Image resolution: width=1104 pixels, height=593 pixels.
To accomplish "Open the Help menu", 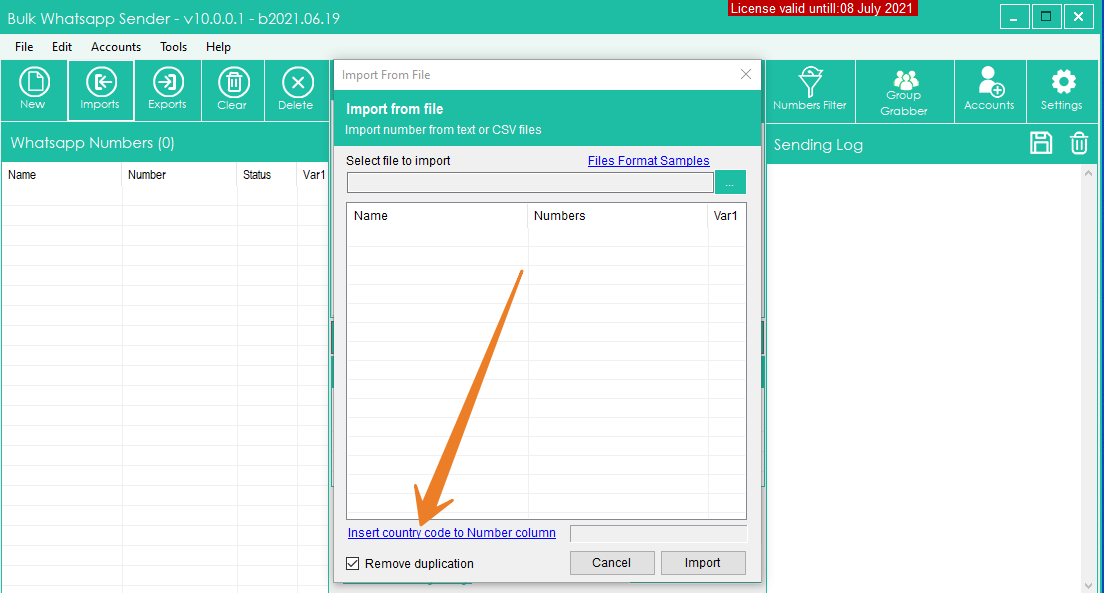I will (x=218, y=46).
